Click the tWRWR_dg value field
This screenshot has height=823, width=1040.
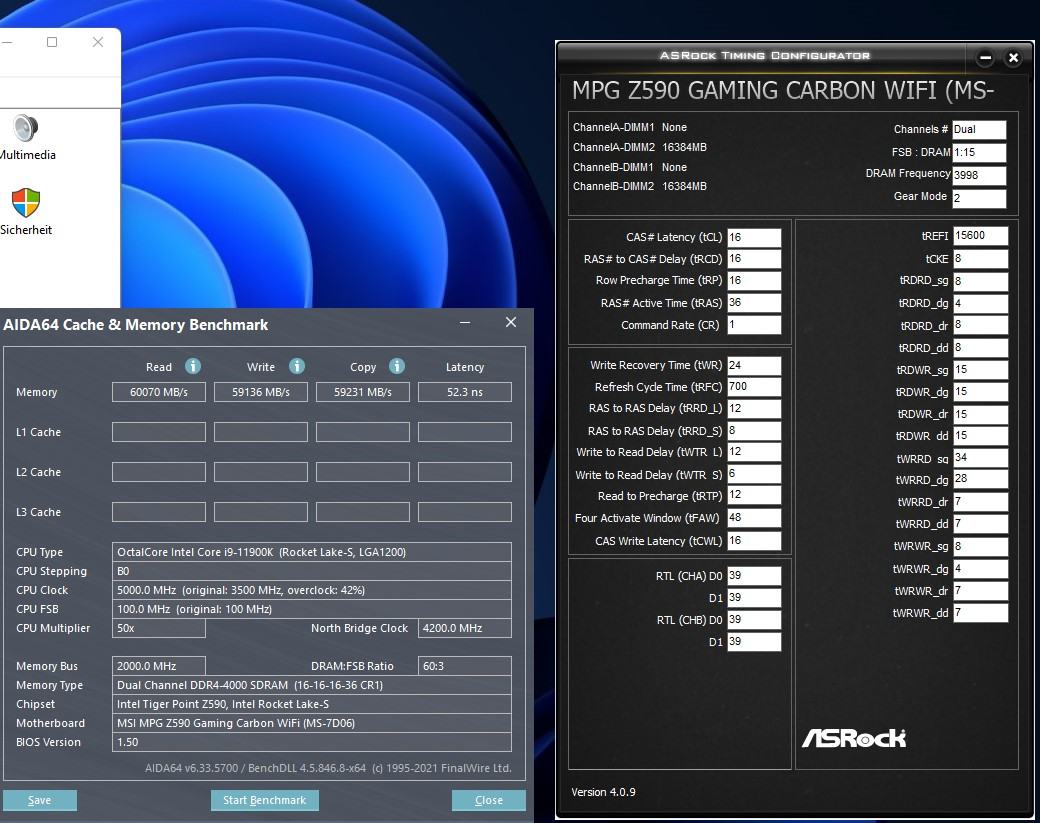pyautogui.click(x=981, y=568)
